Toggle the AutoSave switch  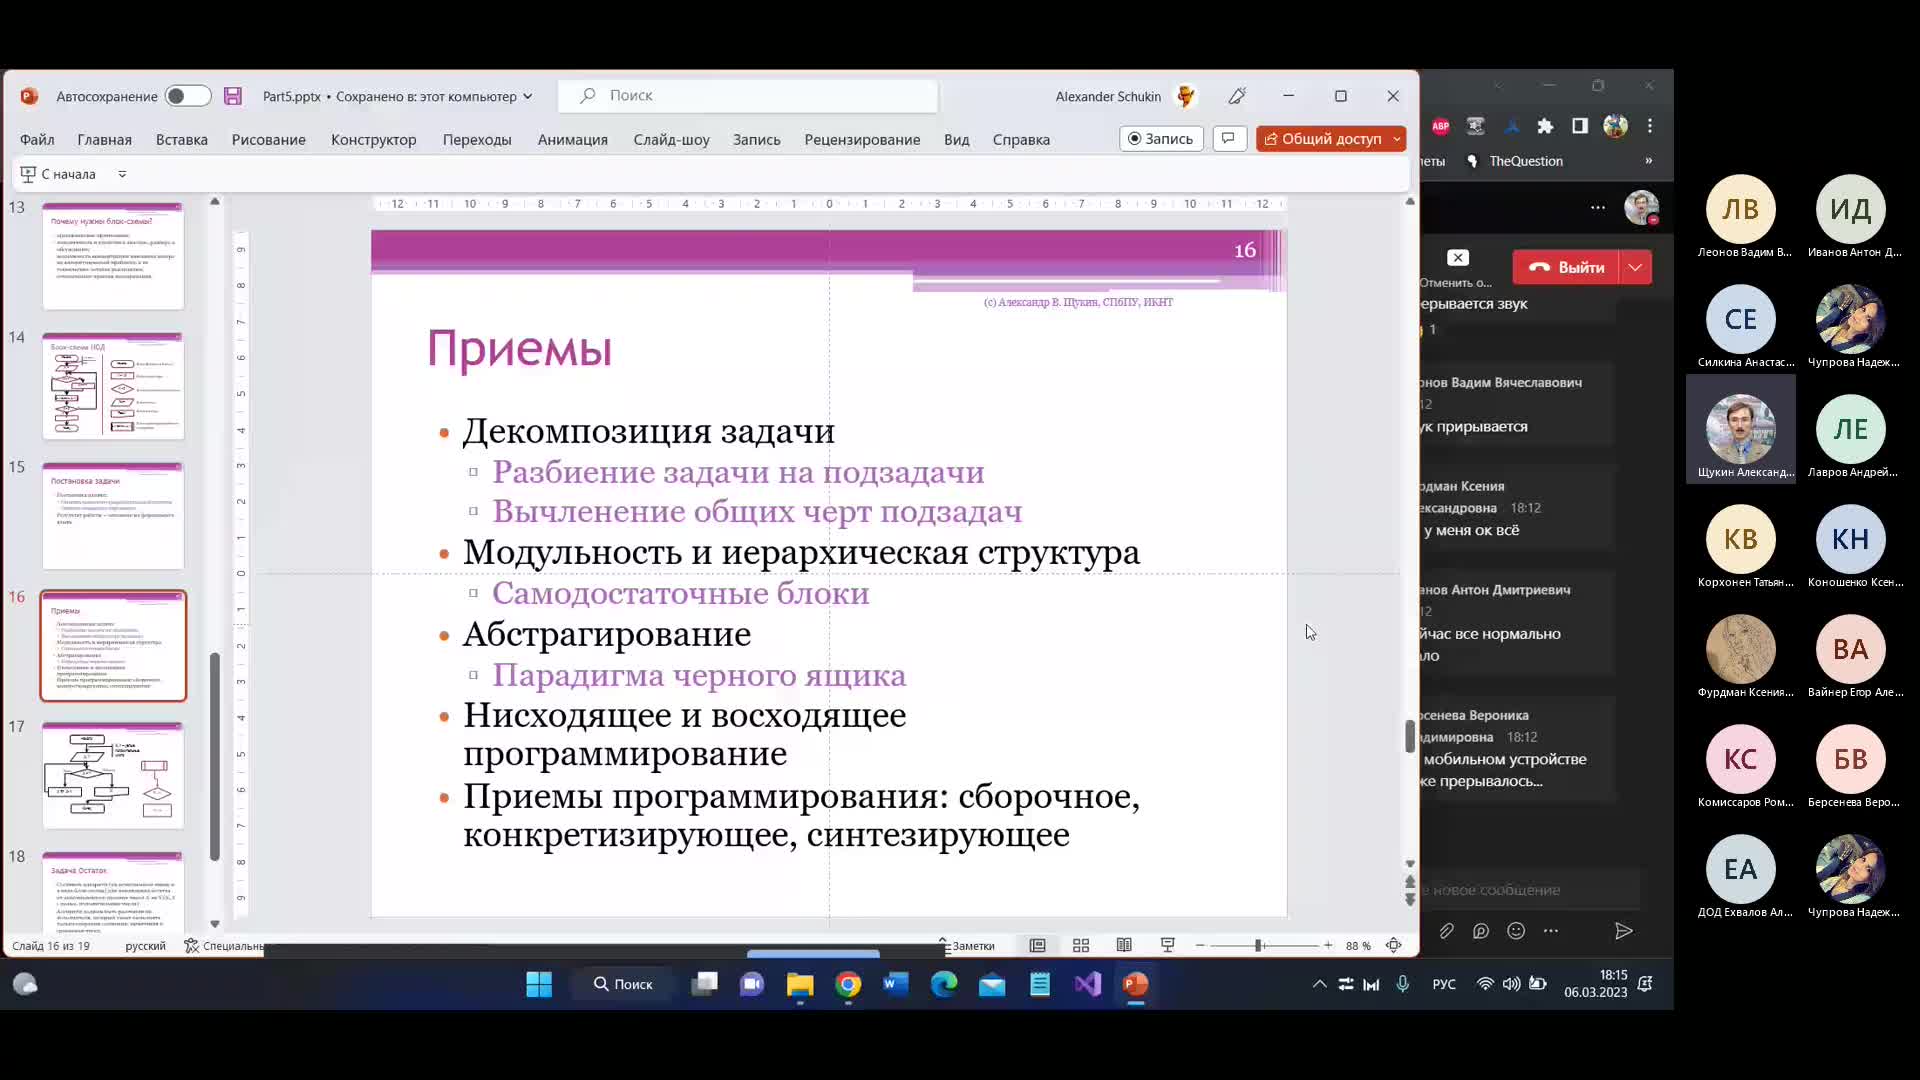coord(187,96)
